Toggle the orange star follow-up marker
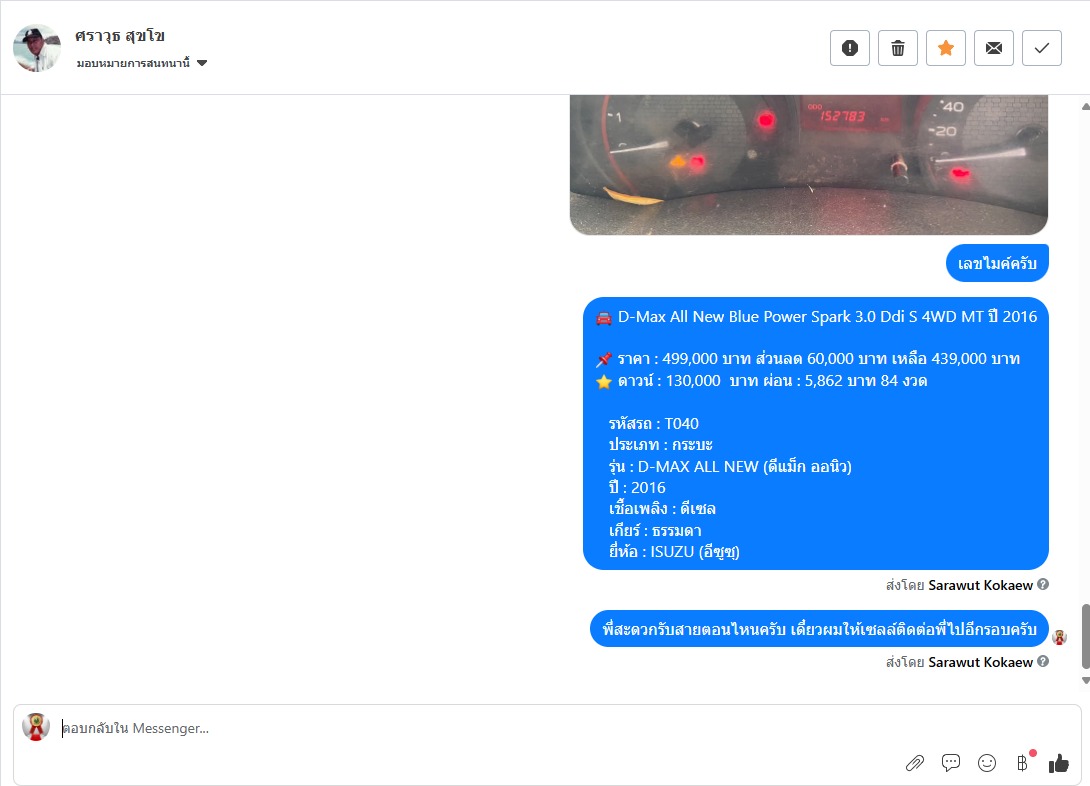This screenshot has height=786, width=1090. [945, 48]
